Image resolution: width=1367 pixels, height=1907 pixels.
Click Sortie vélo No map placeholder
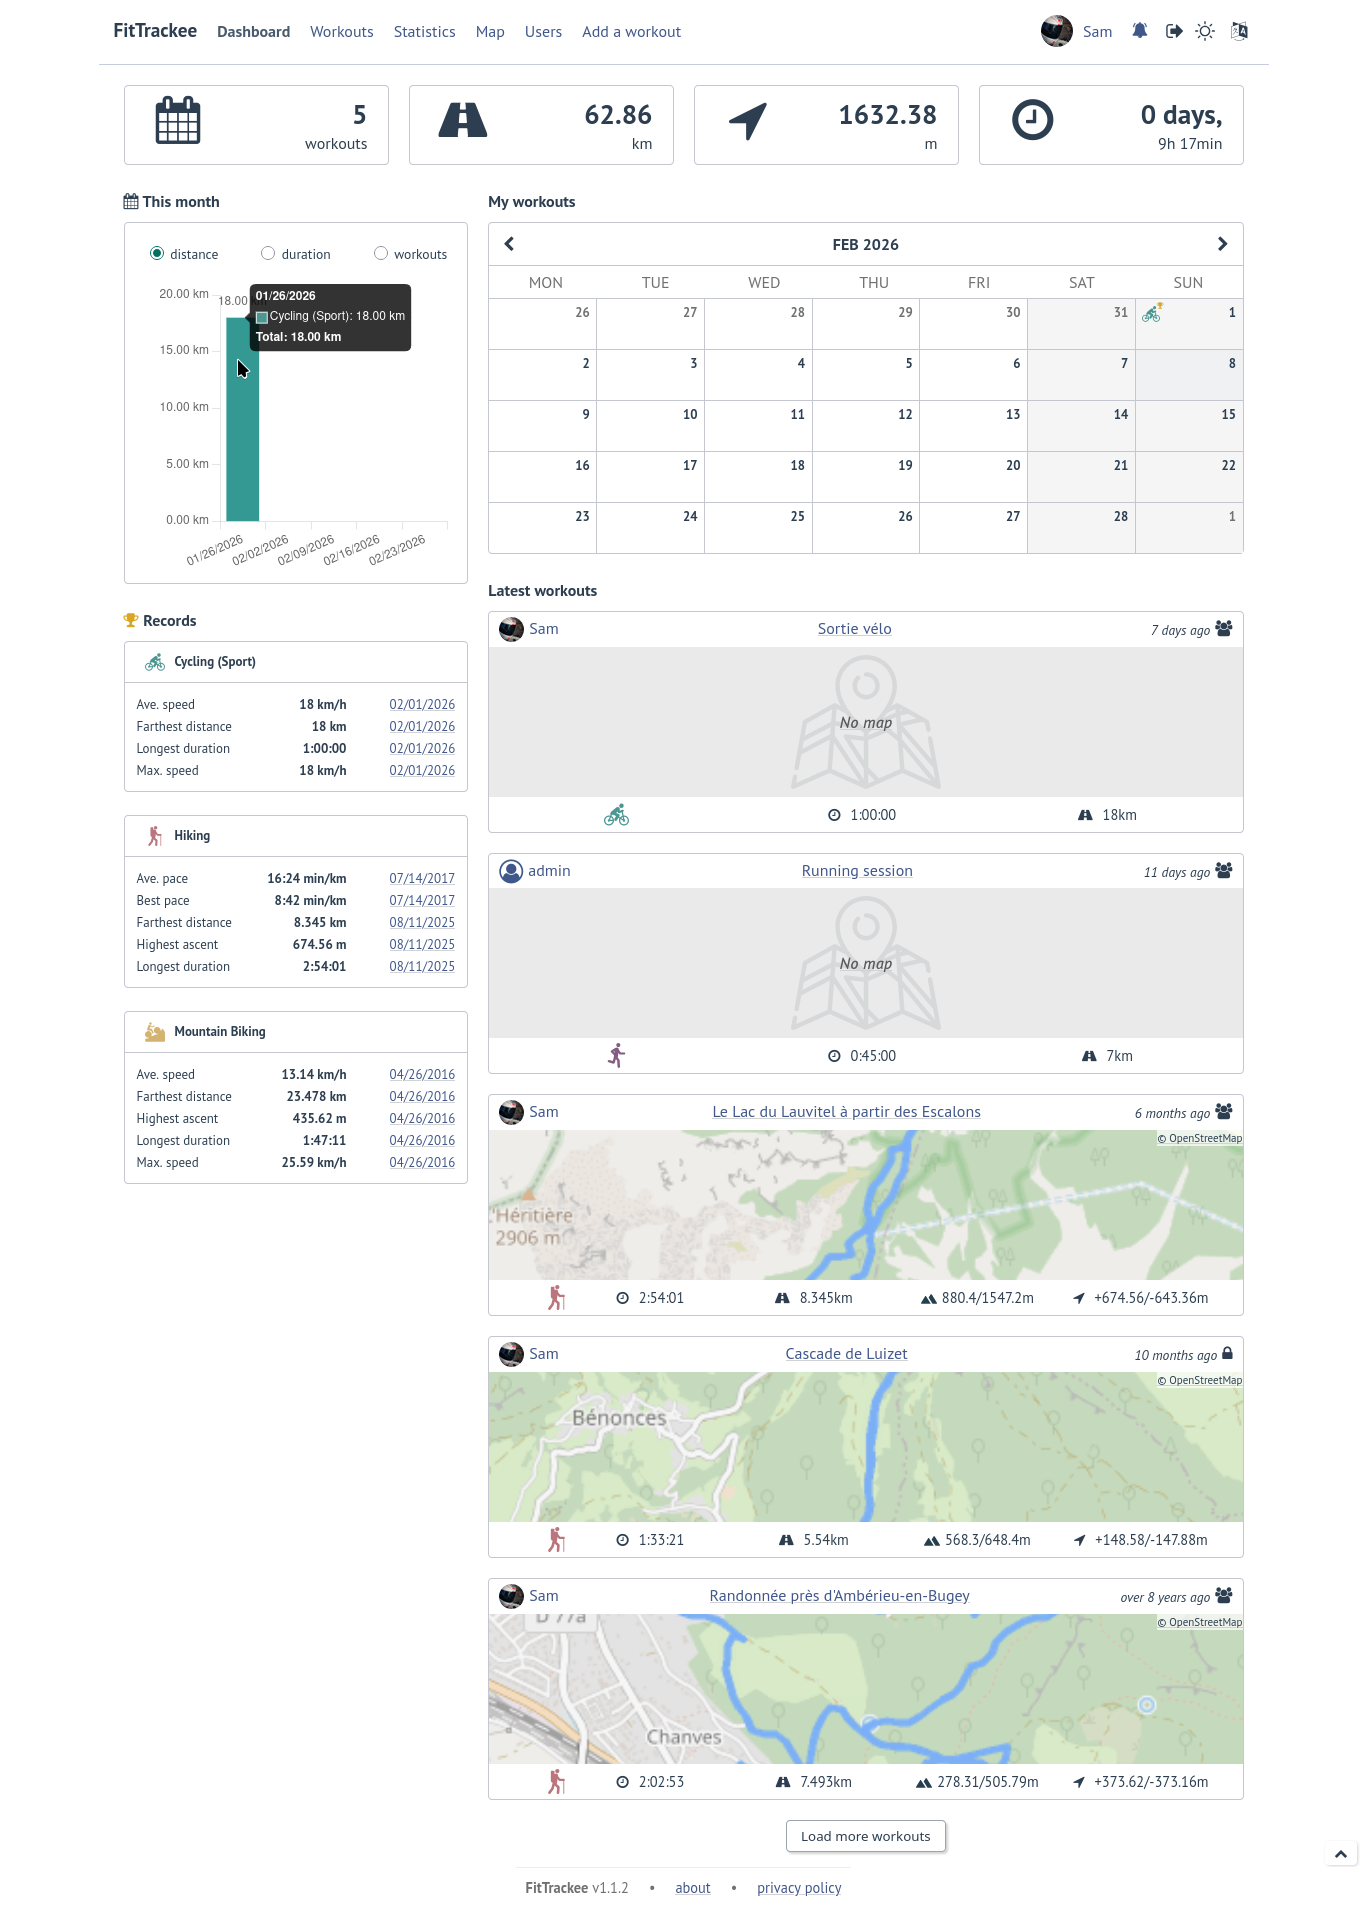tap(866, 722)
